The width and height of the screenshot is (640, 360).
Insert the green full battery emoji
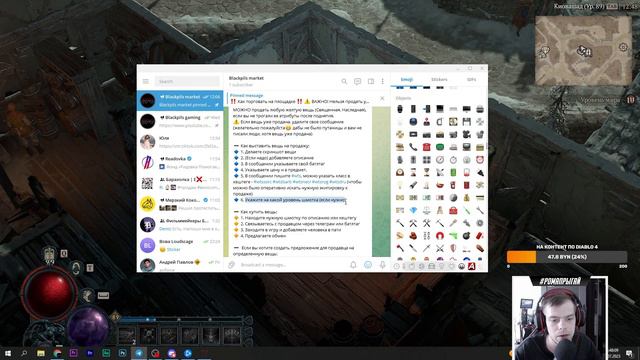point(453,172)
